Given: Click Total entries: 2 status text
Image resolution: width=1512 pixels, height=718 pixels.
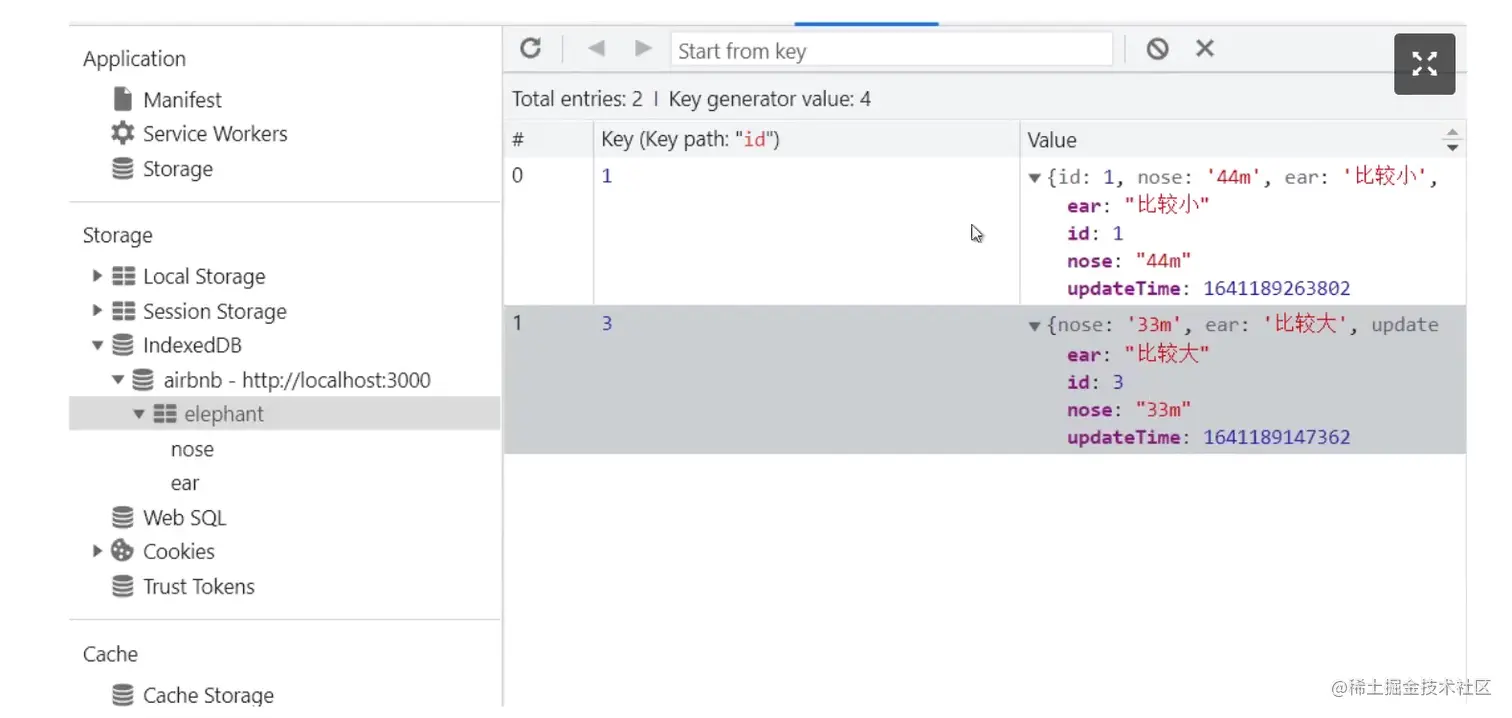Looking at the screenshot, I should [x=577, y=99].
